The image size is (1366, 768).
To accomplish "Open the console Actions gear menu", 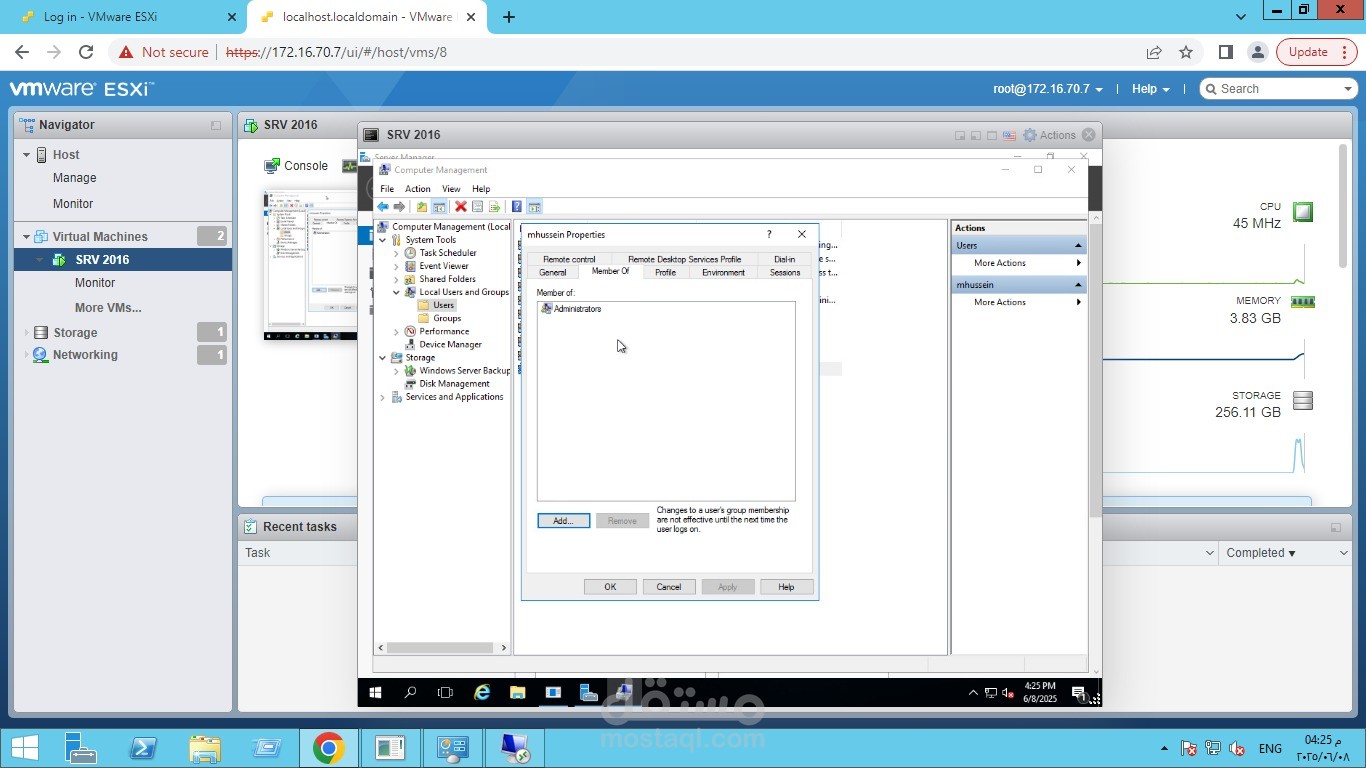I will coord(1049,135).
